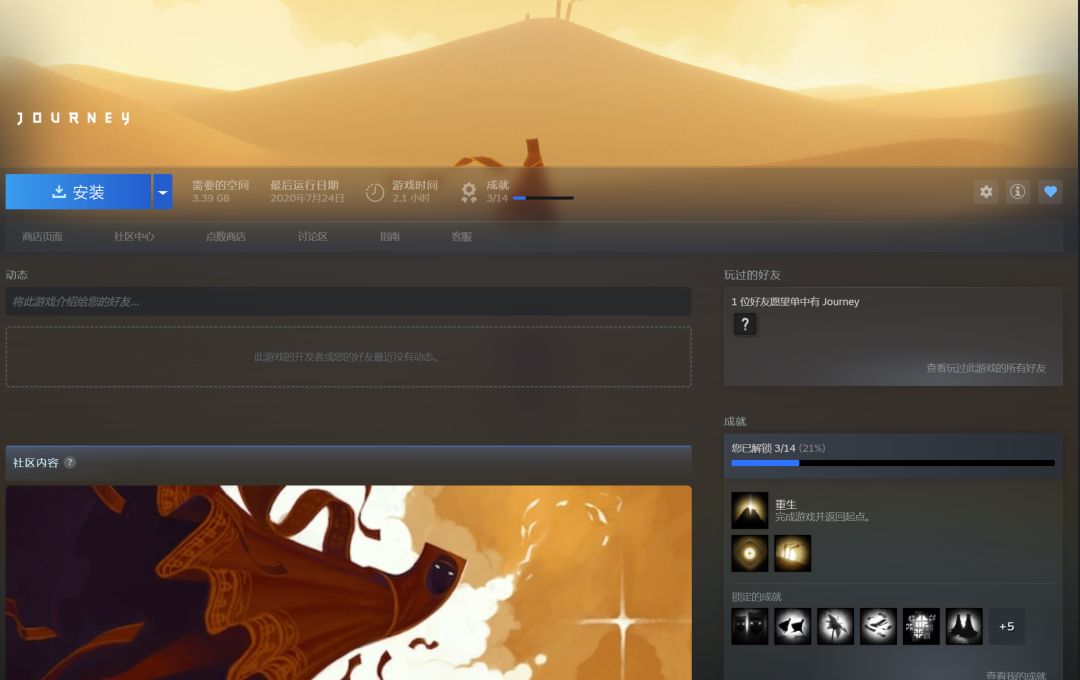The width and height of the screenshot is (1080, 680).
Task: Click the friend avatar with question mark
Action: point(745,324)
